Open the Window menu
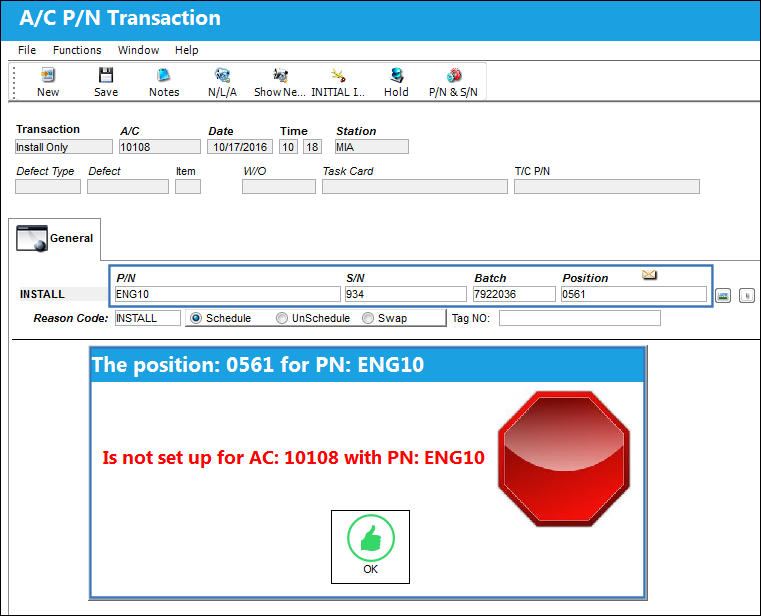 [x=138, y=50]
